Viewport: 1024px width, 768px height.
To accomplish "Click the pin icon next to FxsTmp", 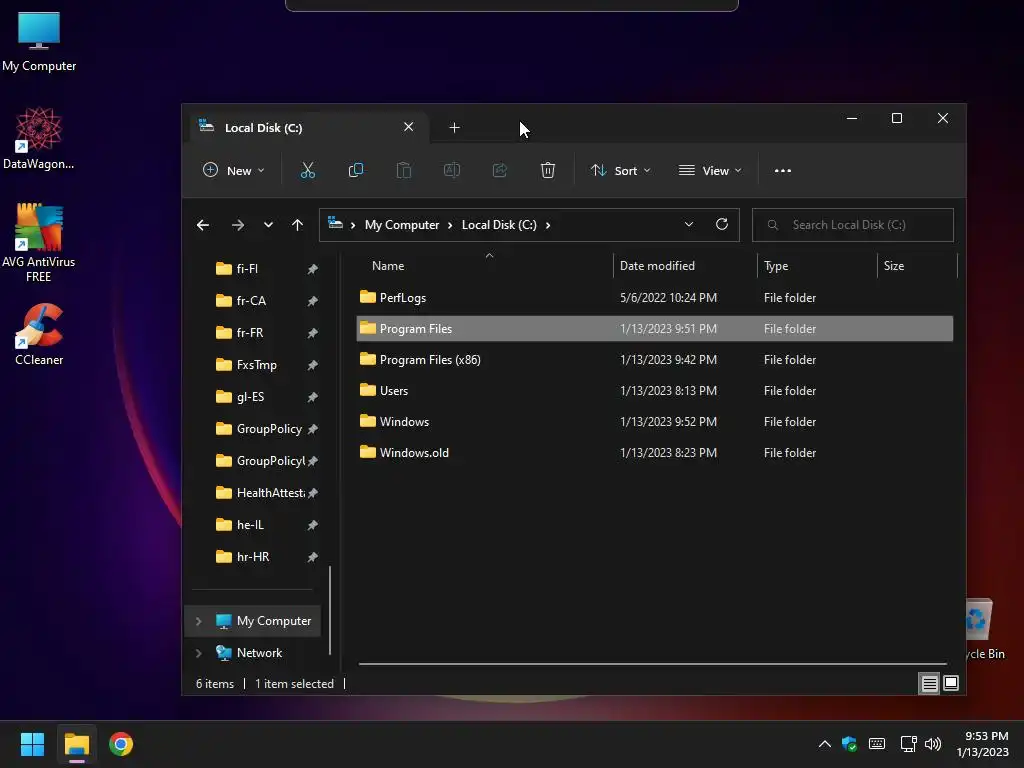I will point(313,365).
